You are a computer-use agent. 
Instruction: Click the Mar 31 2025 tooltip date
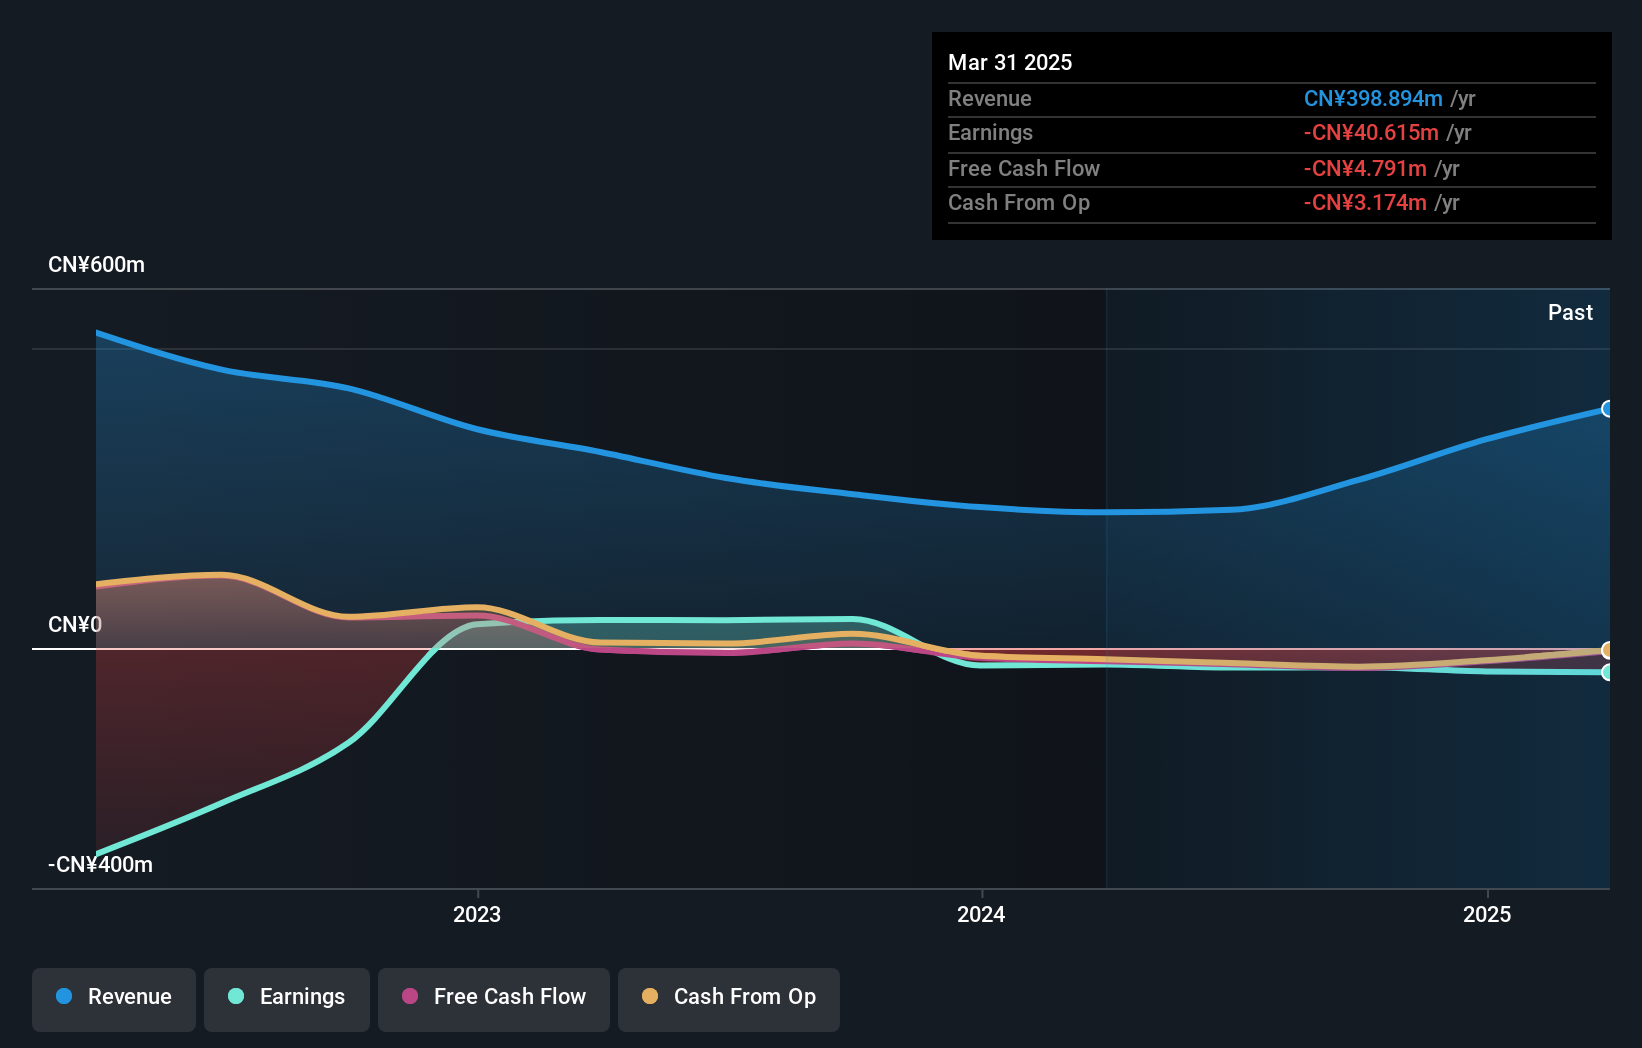pyautogui.click(x=1010, y=63)
